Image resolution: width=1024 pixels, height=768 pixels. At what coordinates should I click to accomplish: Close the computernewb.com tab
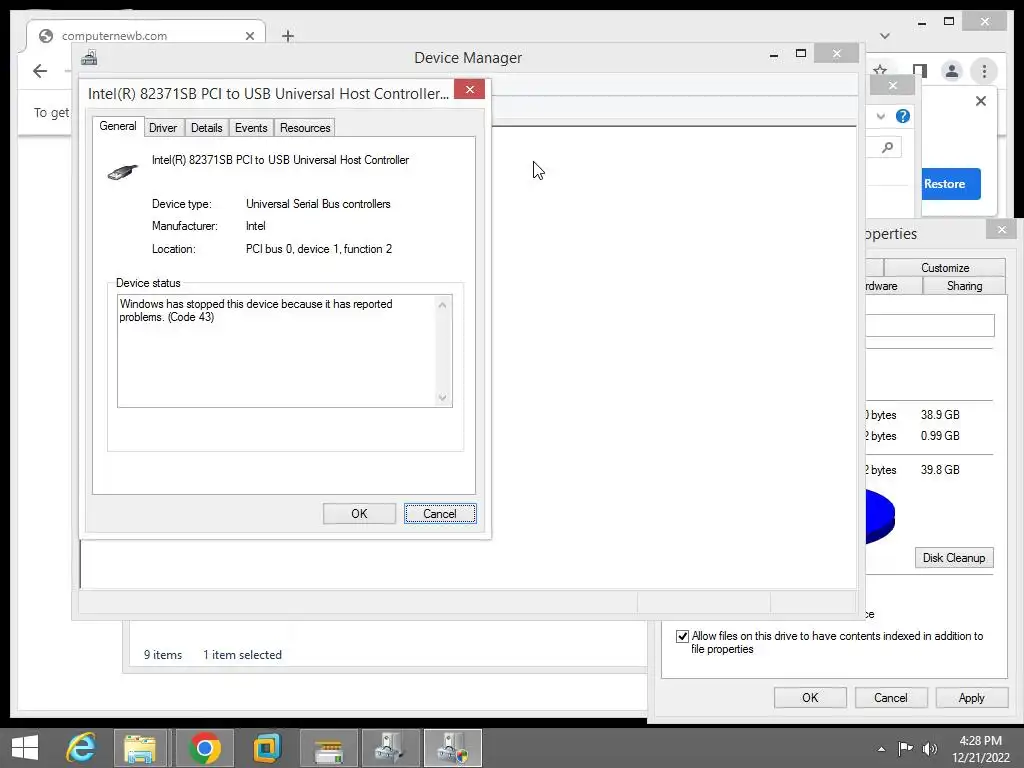pyautogui.click(x=249, y=36)
